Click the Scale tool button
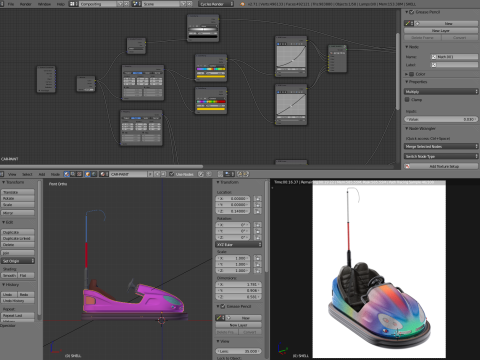This screenshot has height=360, width=480. pyautogui.click(x=18, y=205)
